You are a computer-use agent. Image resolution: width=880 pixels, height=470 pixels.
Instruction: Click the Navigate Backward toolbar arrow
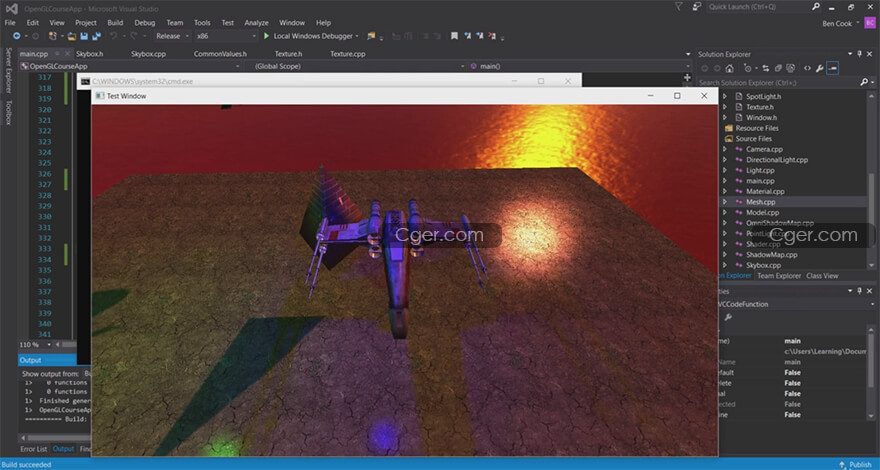click(x=16, y=36)
